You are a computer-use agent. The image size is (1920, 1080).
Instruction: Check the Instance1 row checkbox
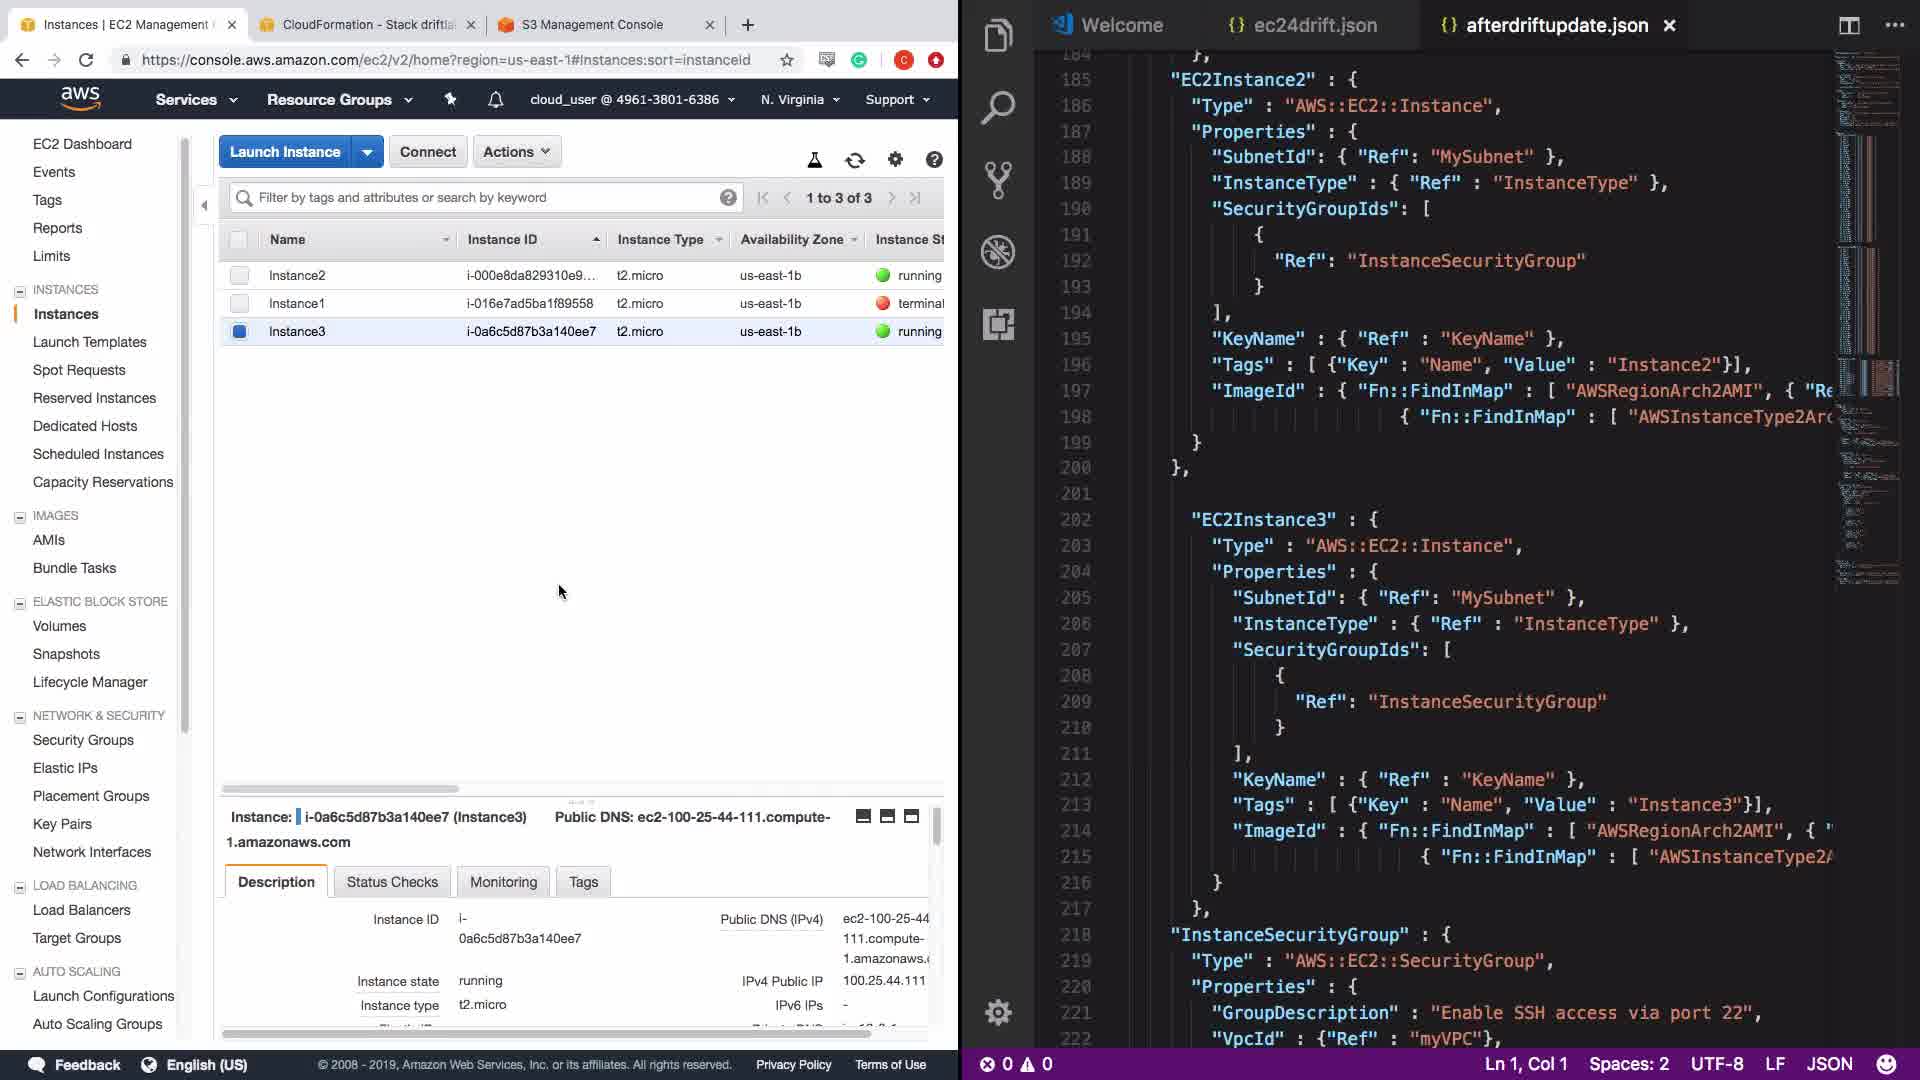pyautogui.click(x=239, y=303)
